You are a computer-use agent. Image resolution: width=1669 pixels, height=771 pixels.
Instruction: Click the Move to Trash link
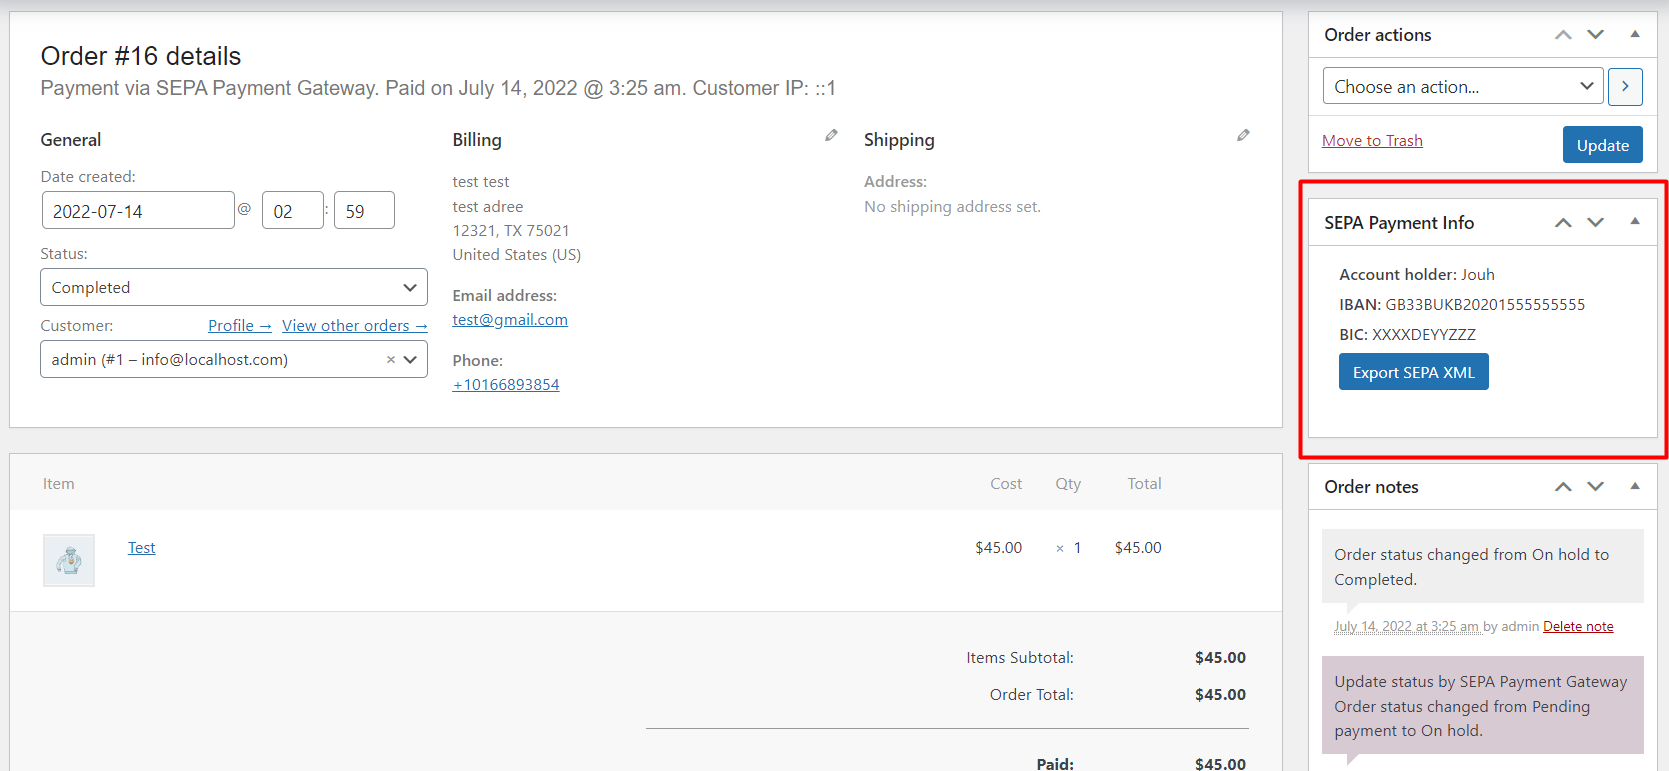tap(1372, 141)
